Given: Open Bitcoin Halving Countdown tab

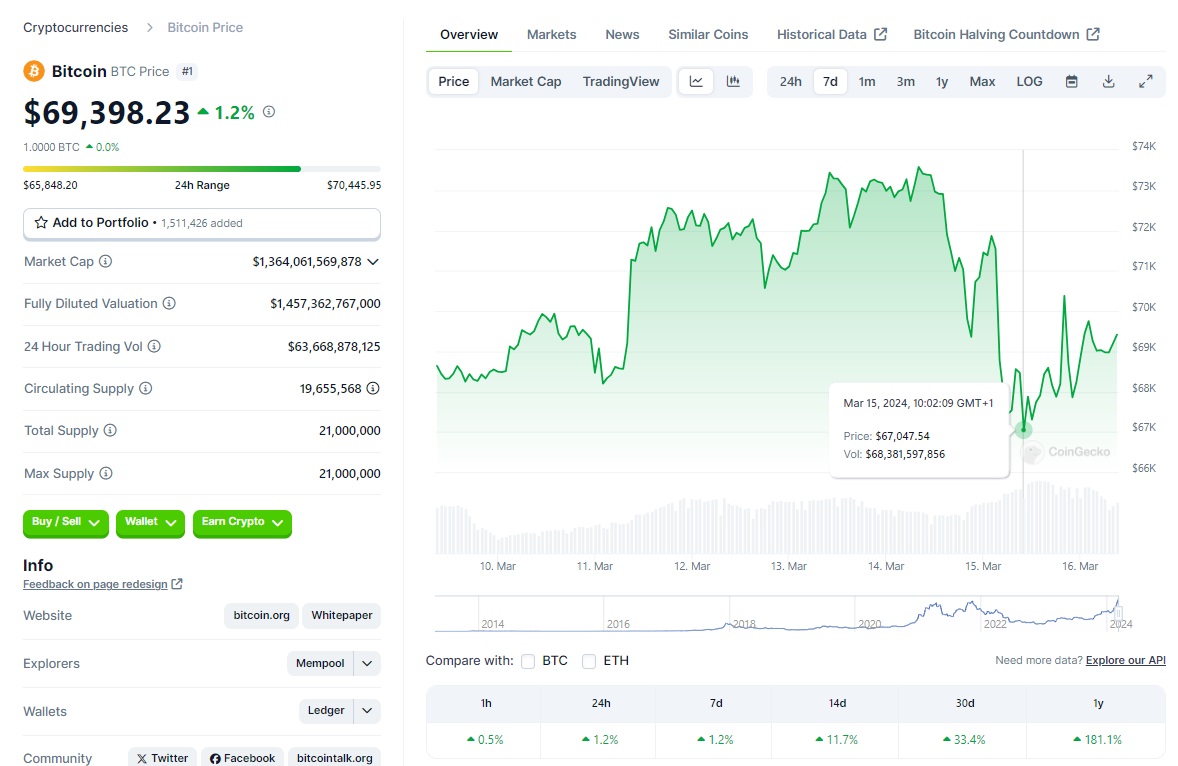Looking at the screenshot, I should (x=1006, y=35).
